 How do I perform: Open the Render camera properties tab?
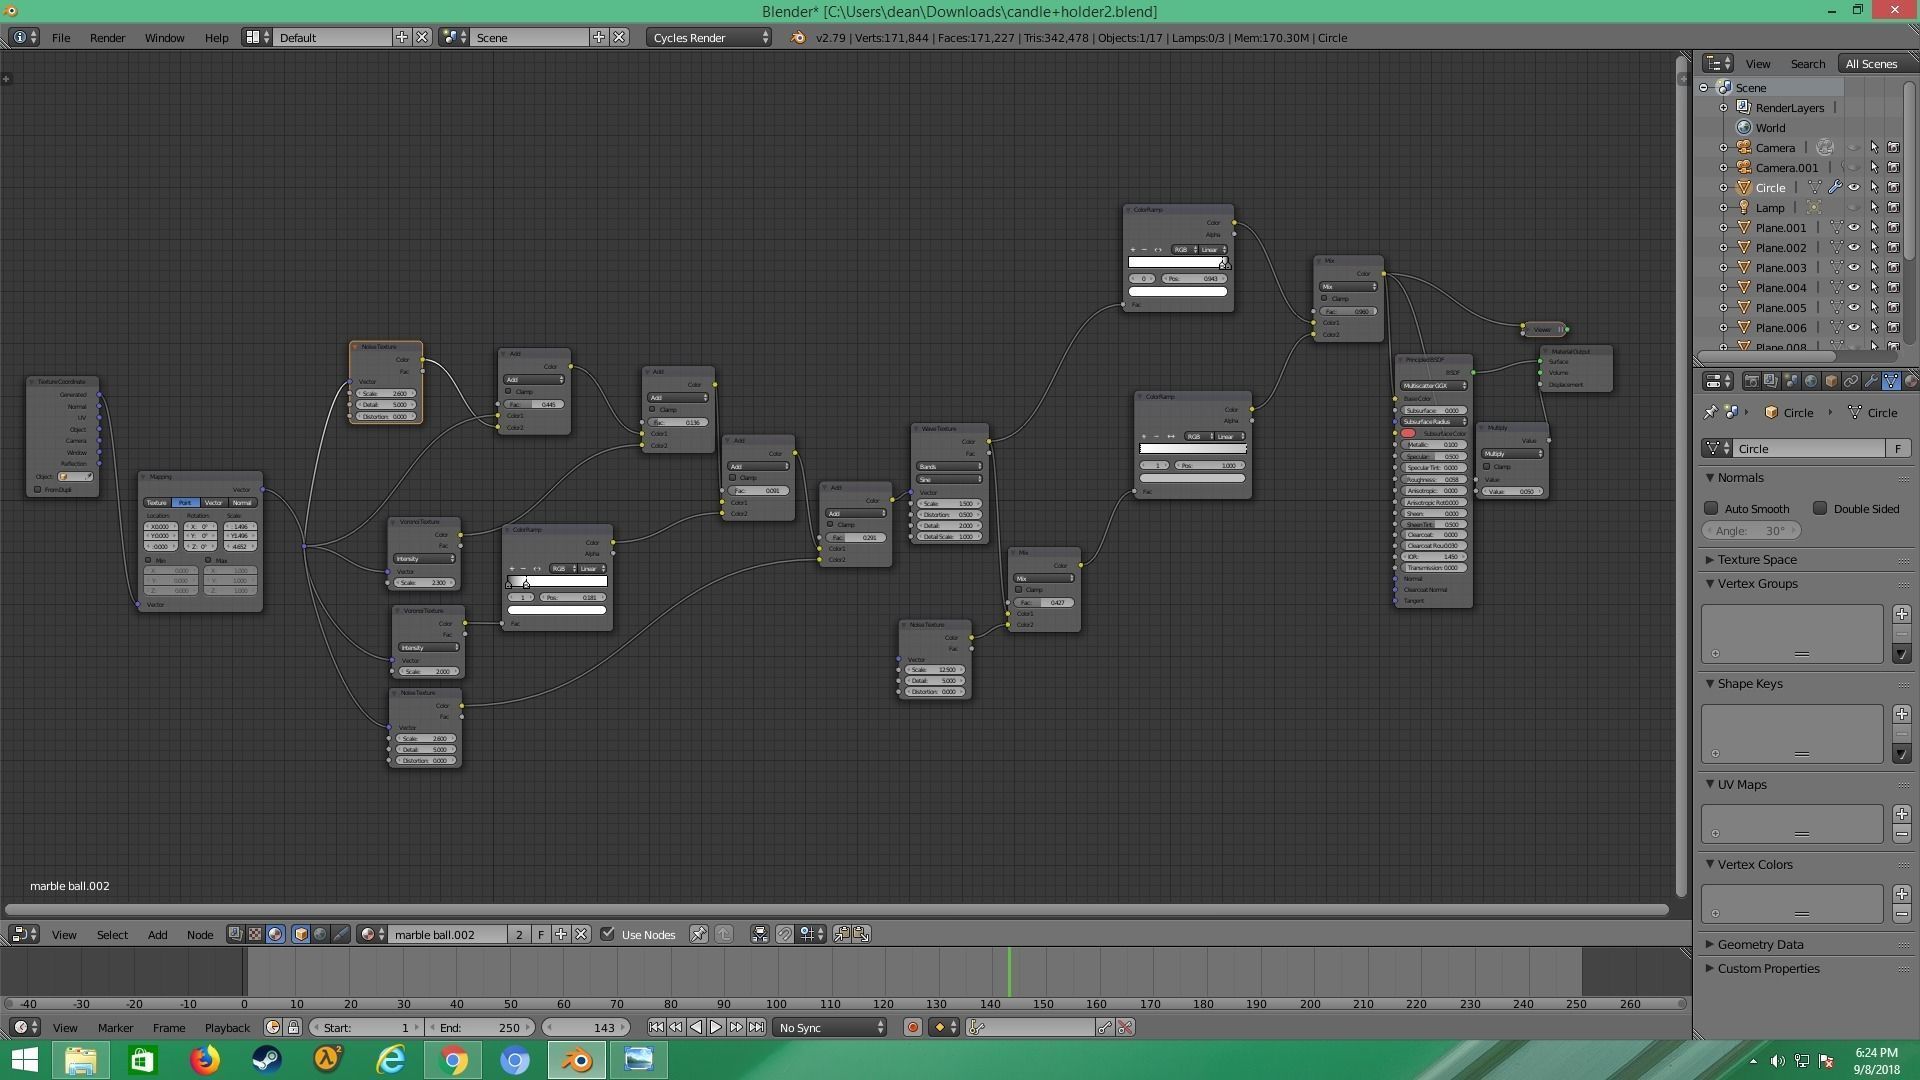click(1751, 381)
